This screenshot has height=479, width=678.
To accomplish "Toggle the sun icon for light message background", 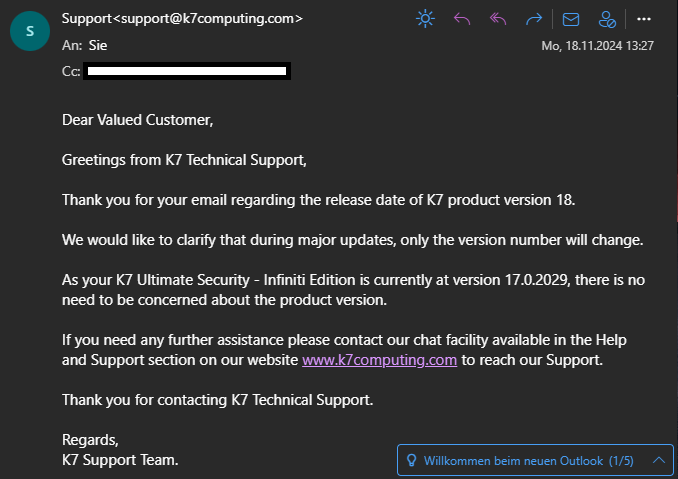I will [425, 19].
